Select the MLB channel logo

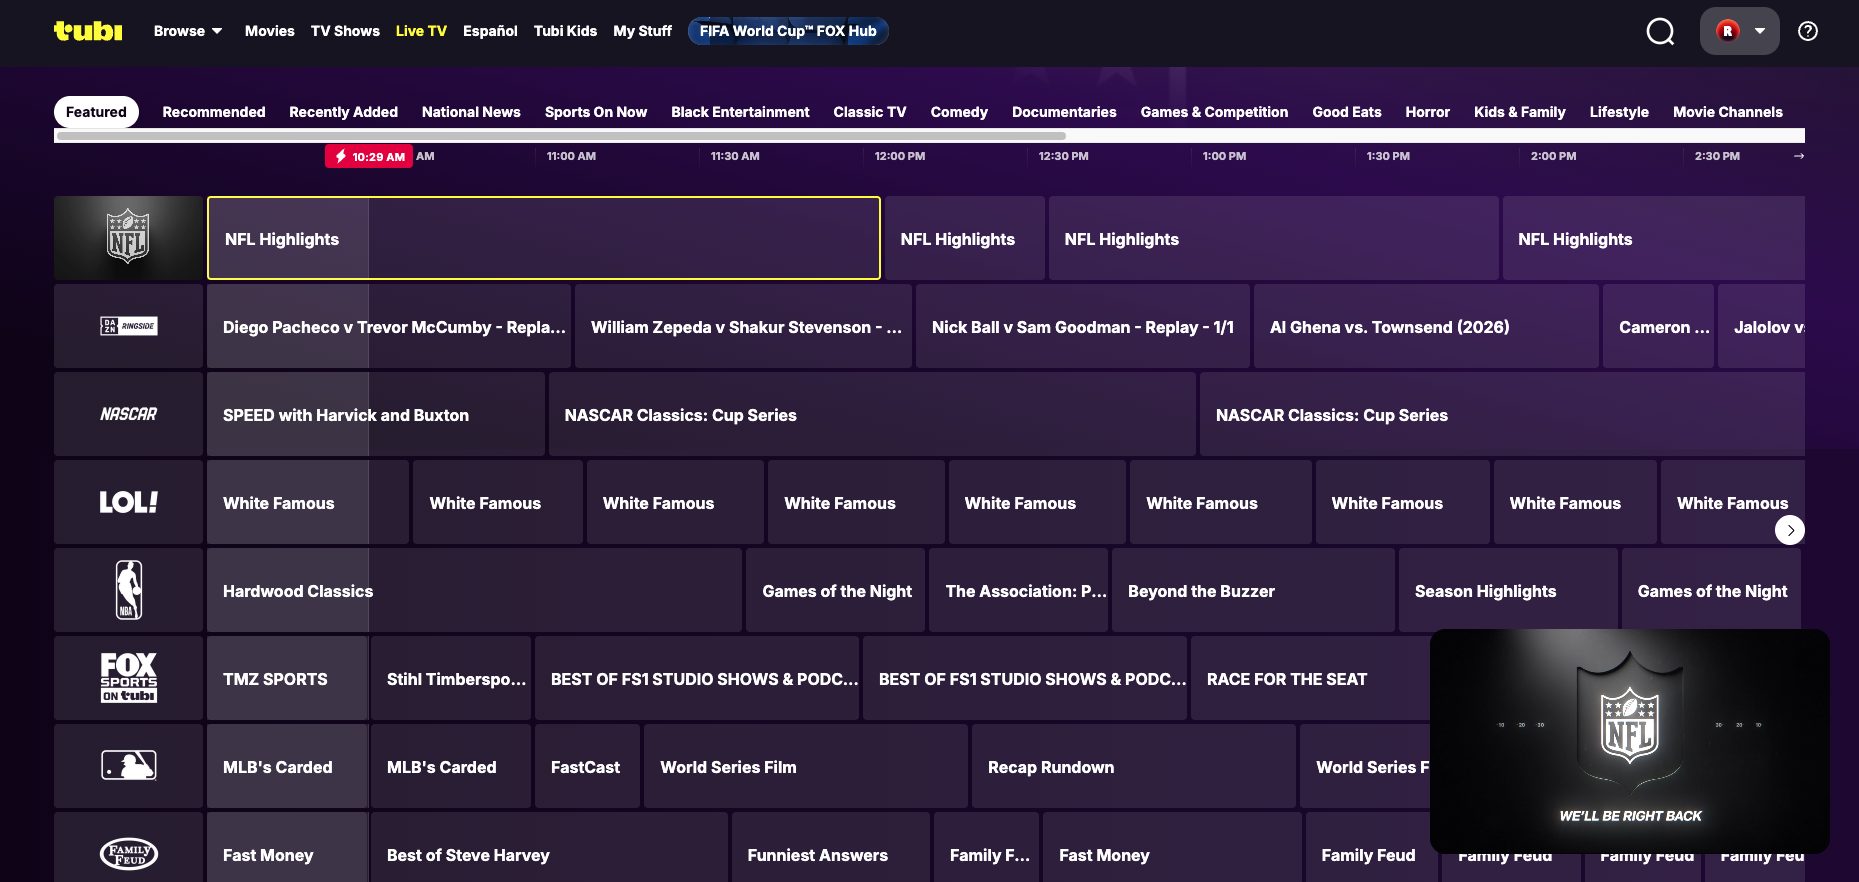coord(128,766)
